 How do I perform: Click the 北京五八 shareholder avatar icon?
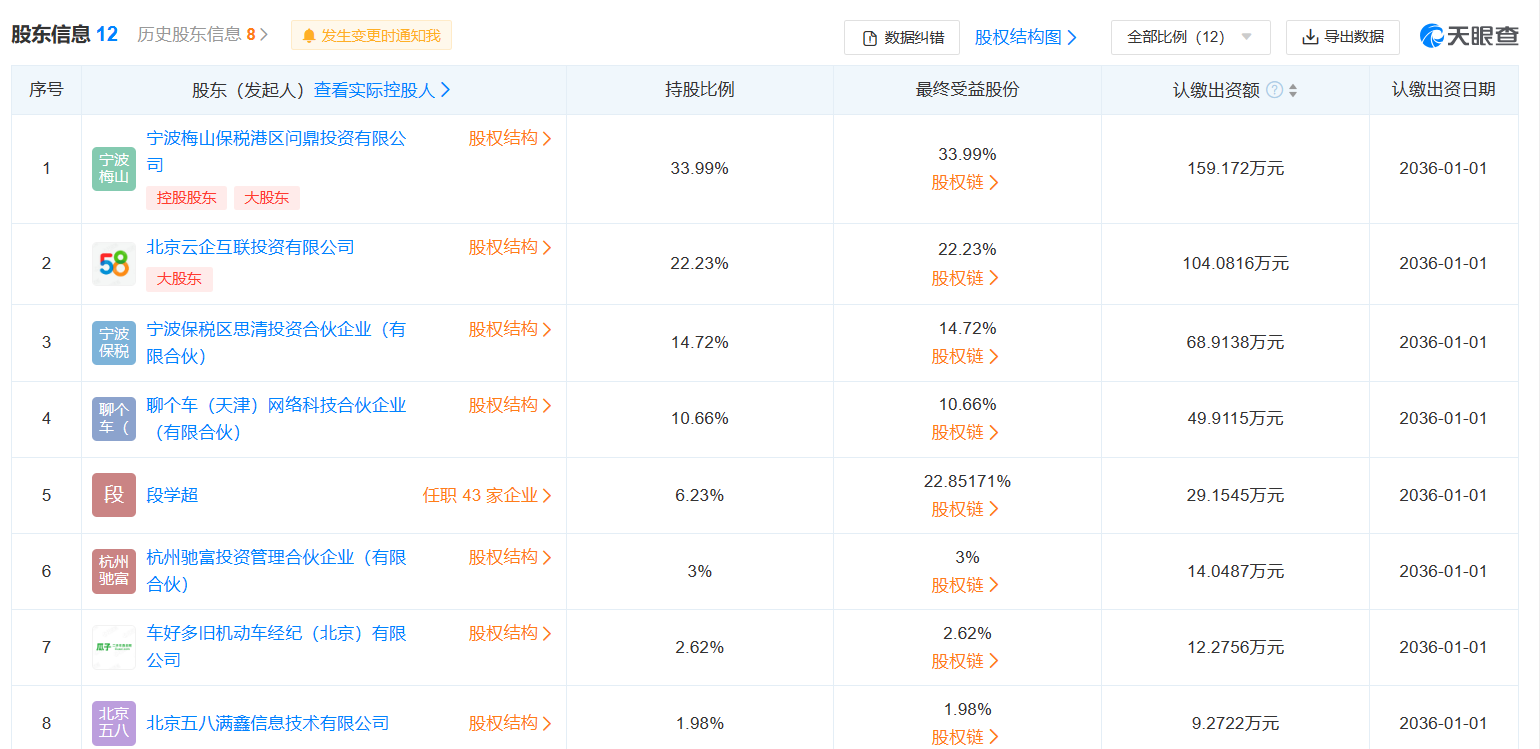pyautogui.click(x=114, y=723)
